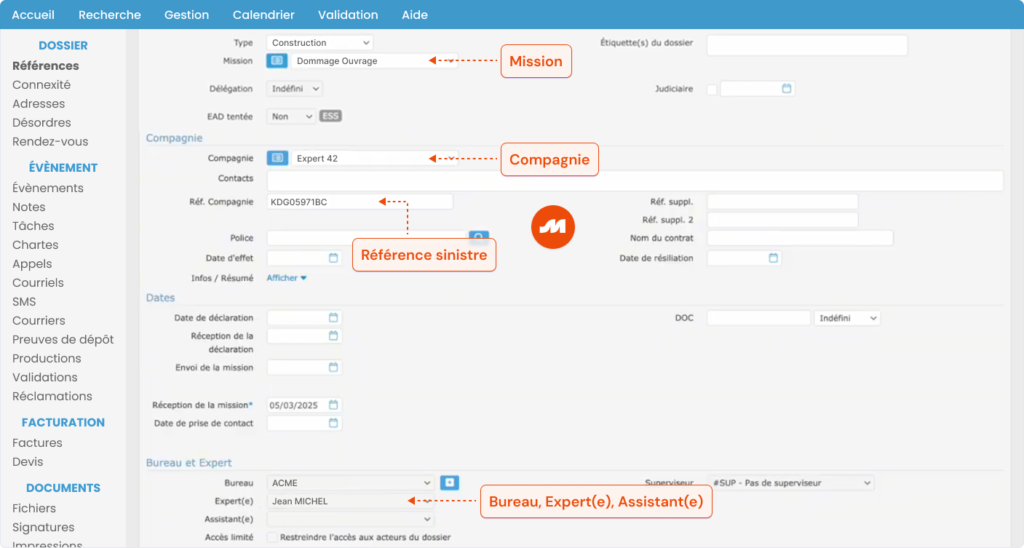Open the Recherche menu
1024x548 pixels.
[110, 14]
